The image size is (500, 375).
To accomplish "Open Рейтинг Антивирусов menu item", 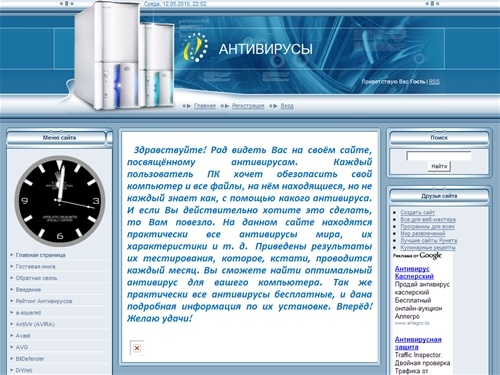I will click(x=44, y=301).
